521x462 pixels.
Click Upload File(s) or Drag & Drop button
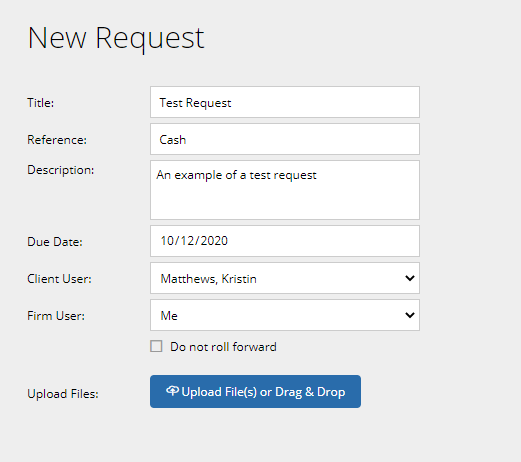(255, 391)
